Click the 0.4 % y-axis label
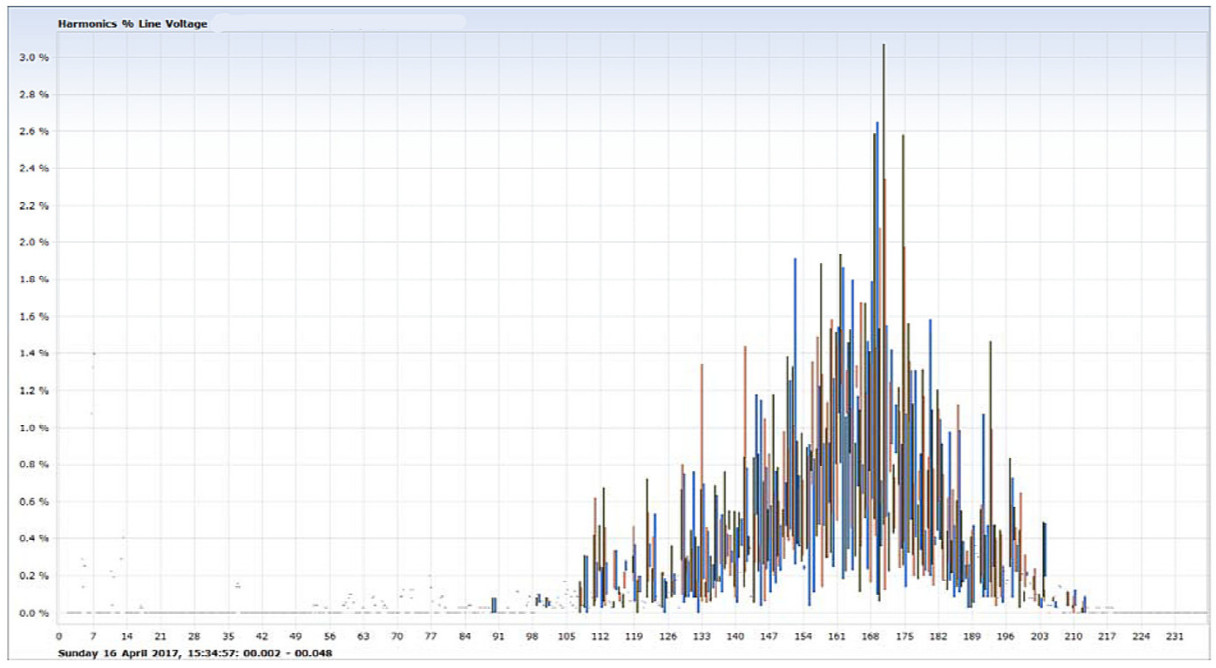1216x668 pixels. 34,538
